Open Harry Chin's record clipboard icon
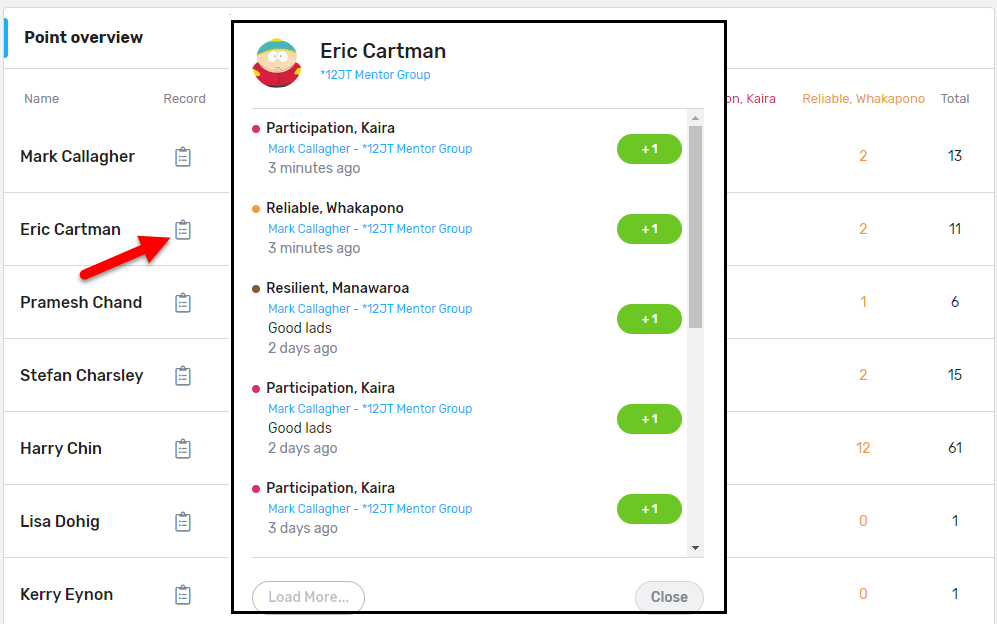The image size is (997, 626). (182, 449)
